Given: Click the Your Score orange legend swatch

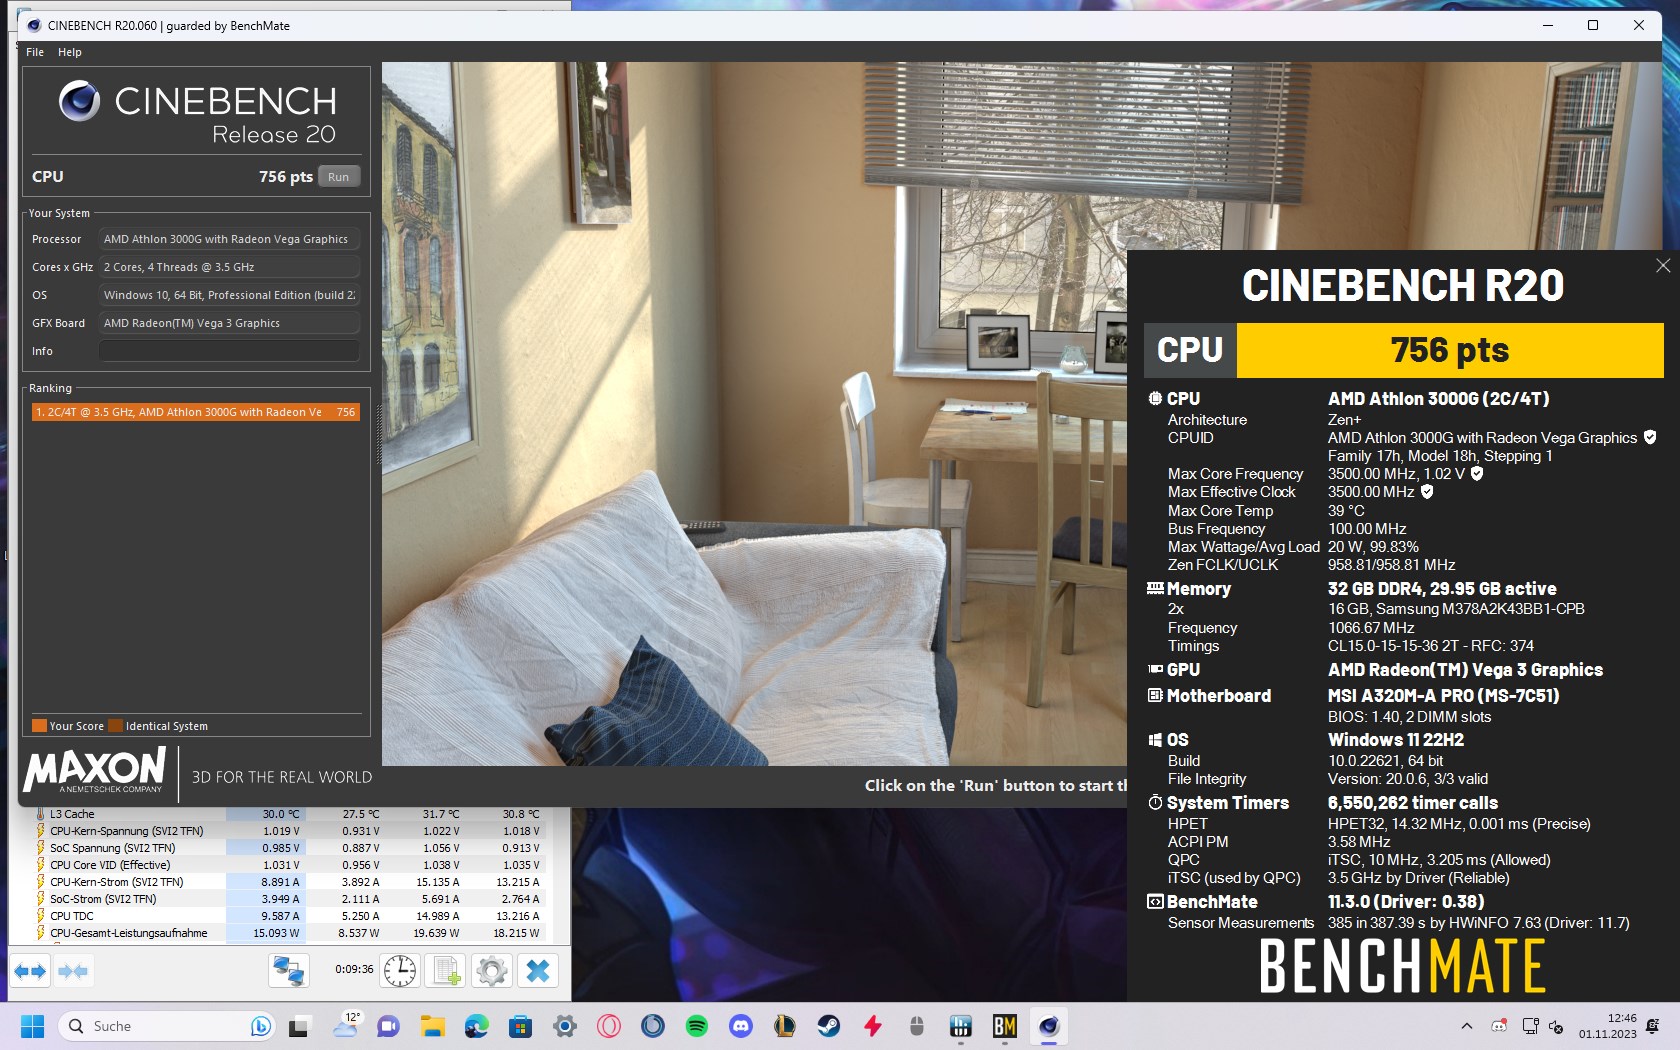Looking at the screenshot, I should tap(39, 726).
